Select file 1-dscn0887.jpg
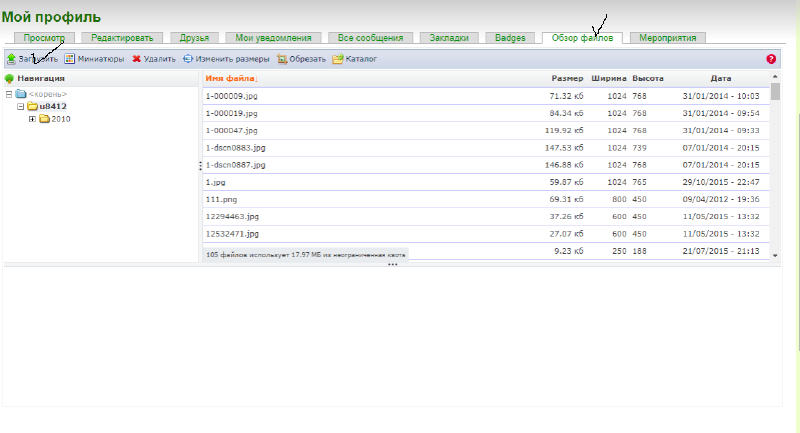This screenshot has width=800, height=433. point(236,165)
